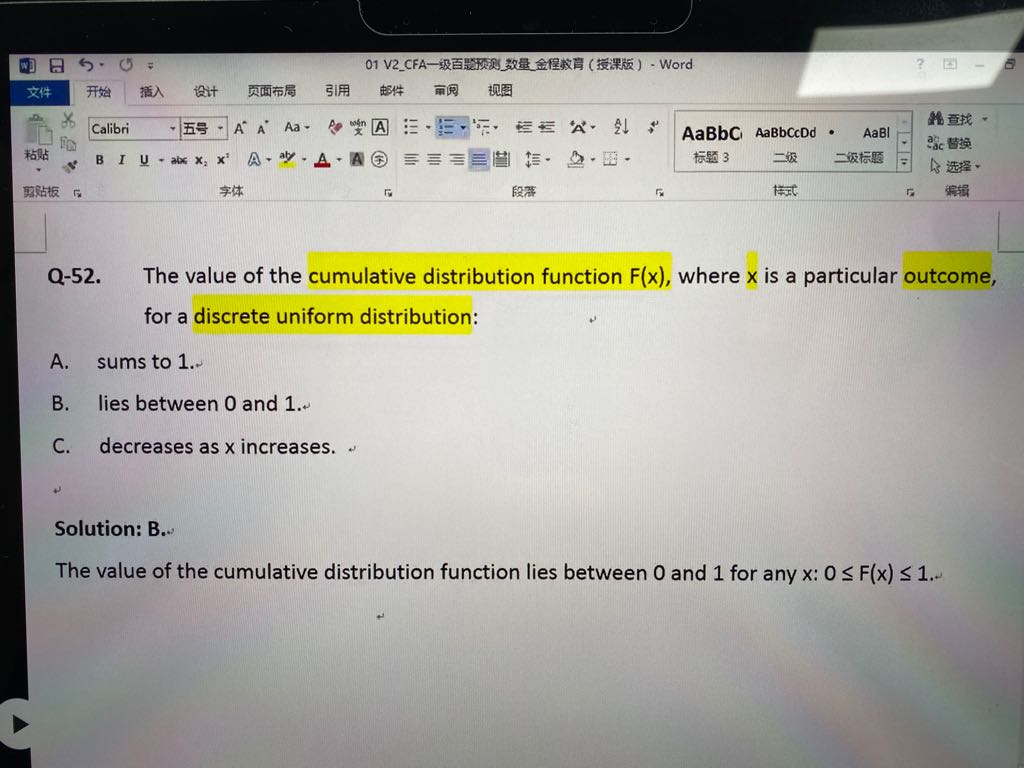Toggle superscript formatting
The width and height of the screenshot is (1024, 768).
tap(223, 159)
